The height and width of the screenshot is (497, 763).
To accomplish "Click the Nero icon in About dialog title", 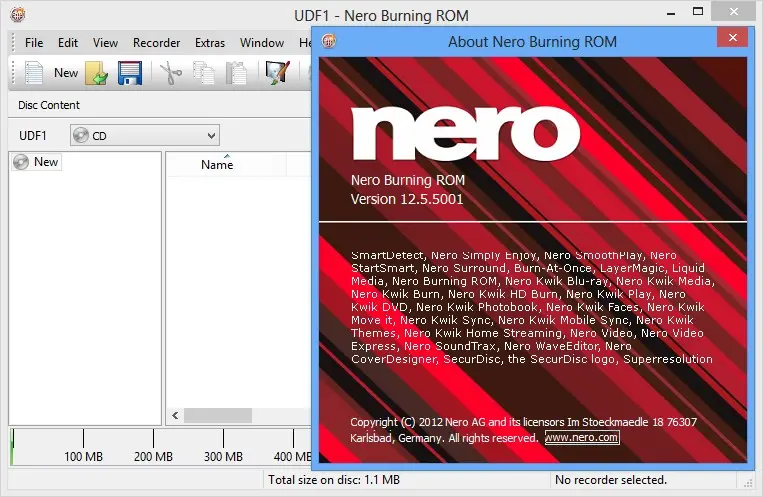I will pos(329,41).
